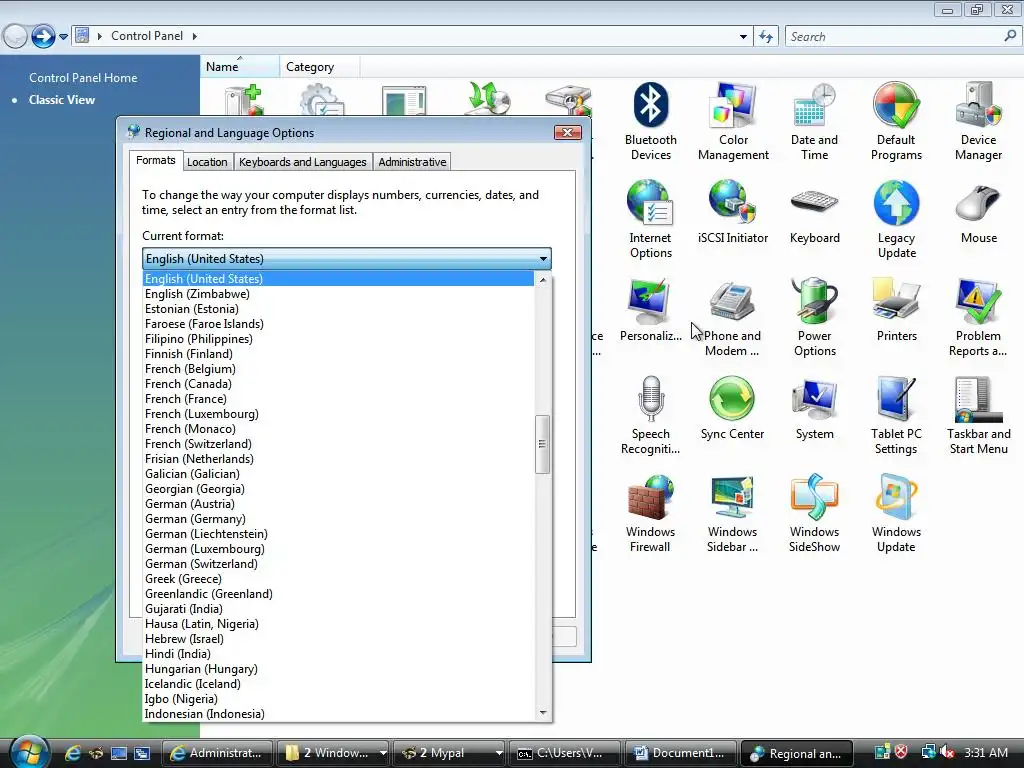Click format list scroll-down arrow
Viewport: 1024px width, 768px height.
542,713
